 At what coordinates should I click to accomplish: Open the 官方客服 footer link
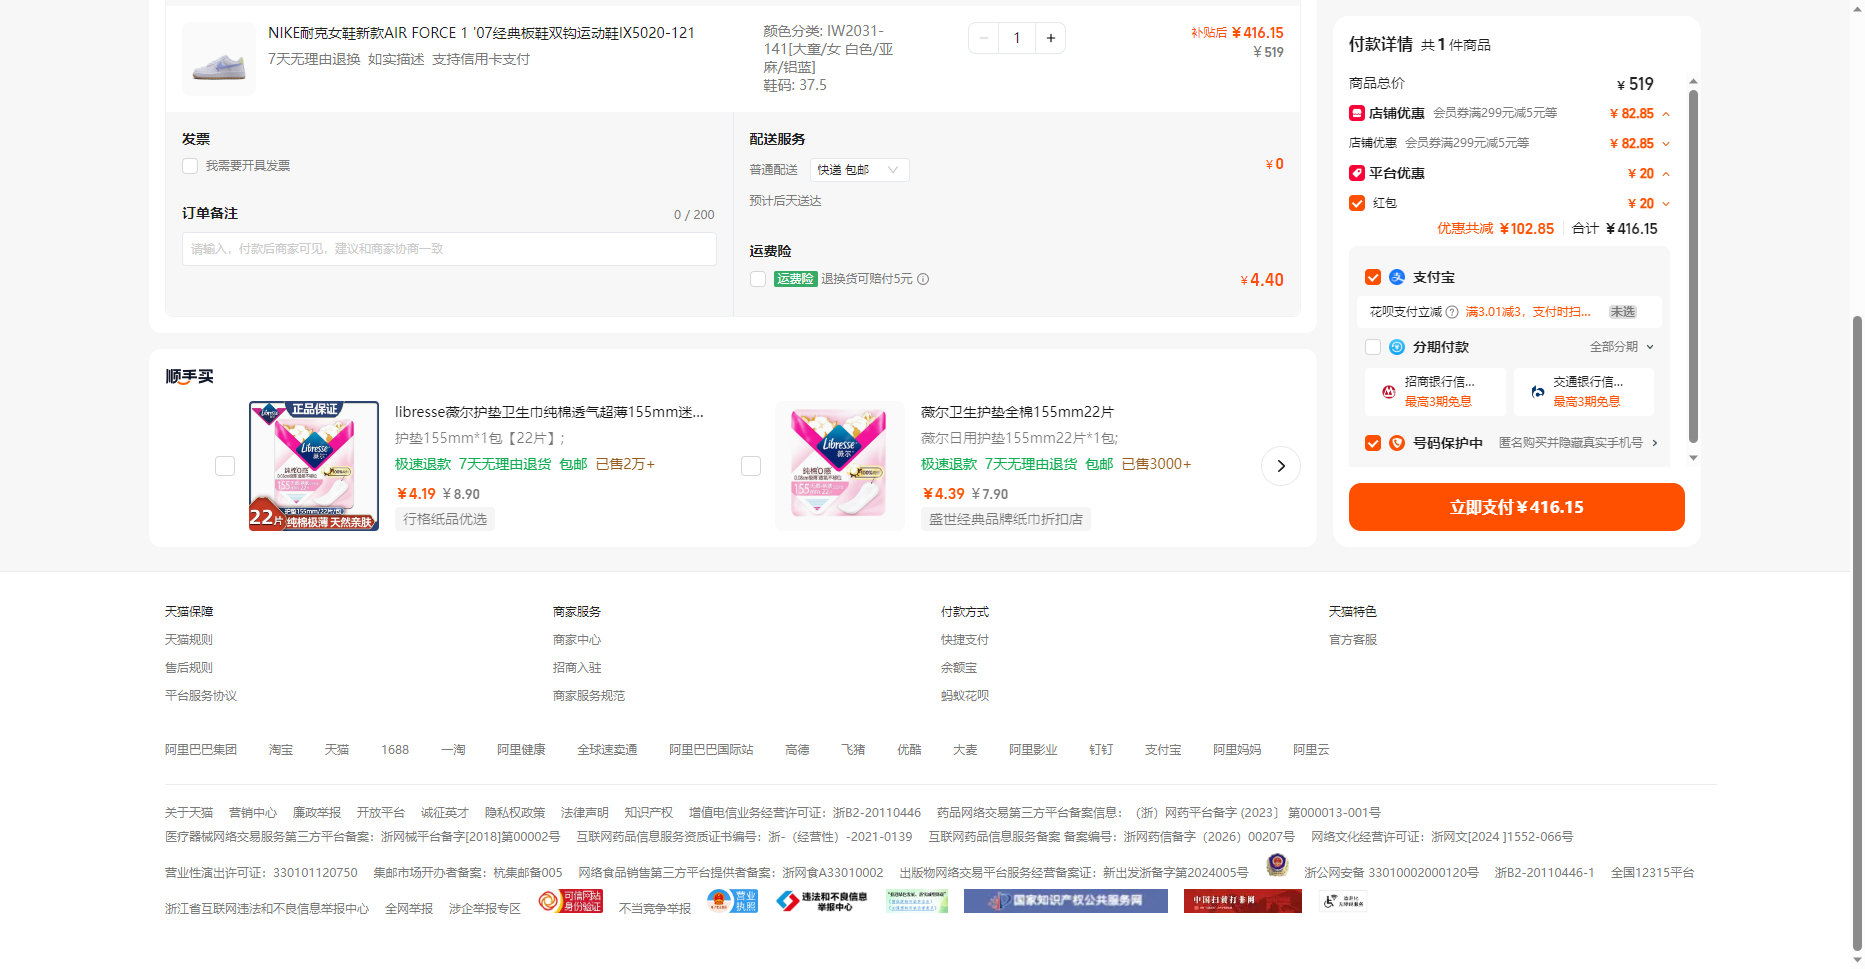1353,640
